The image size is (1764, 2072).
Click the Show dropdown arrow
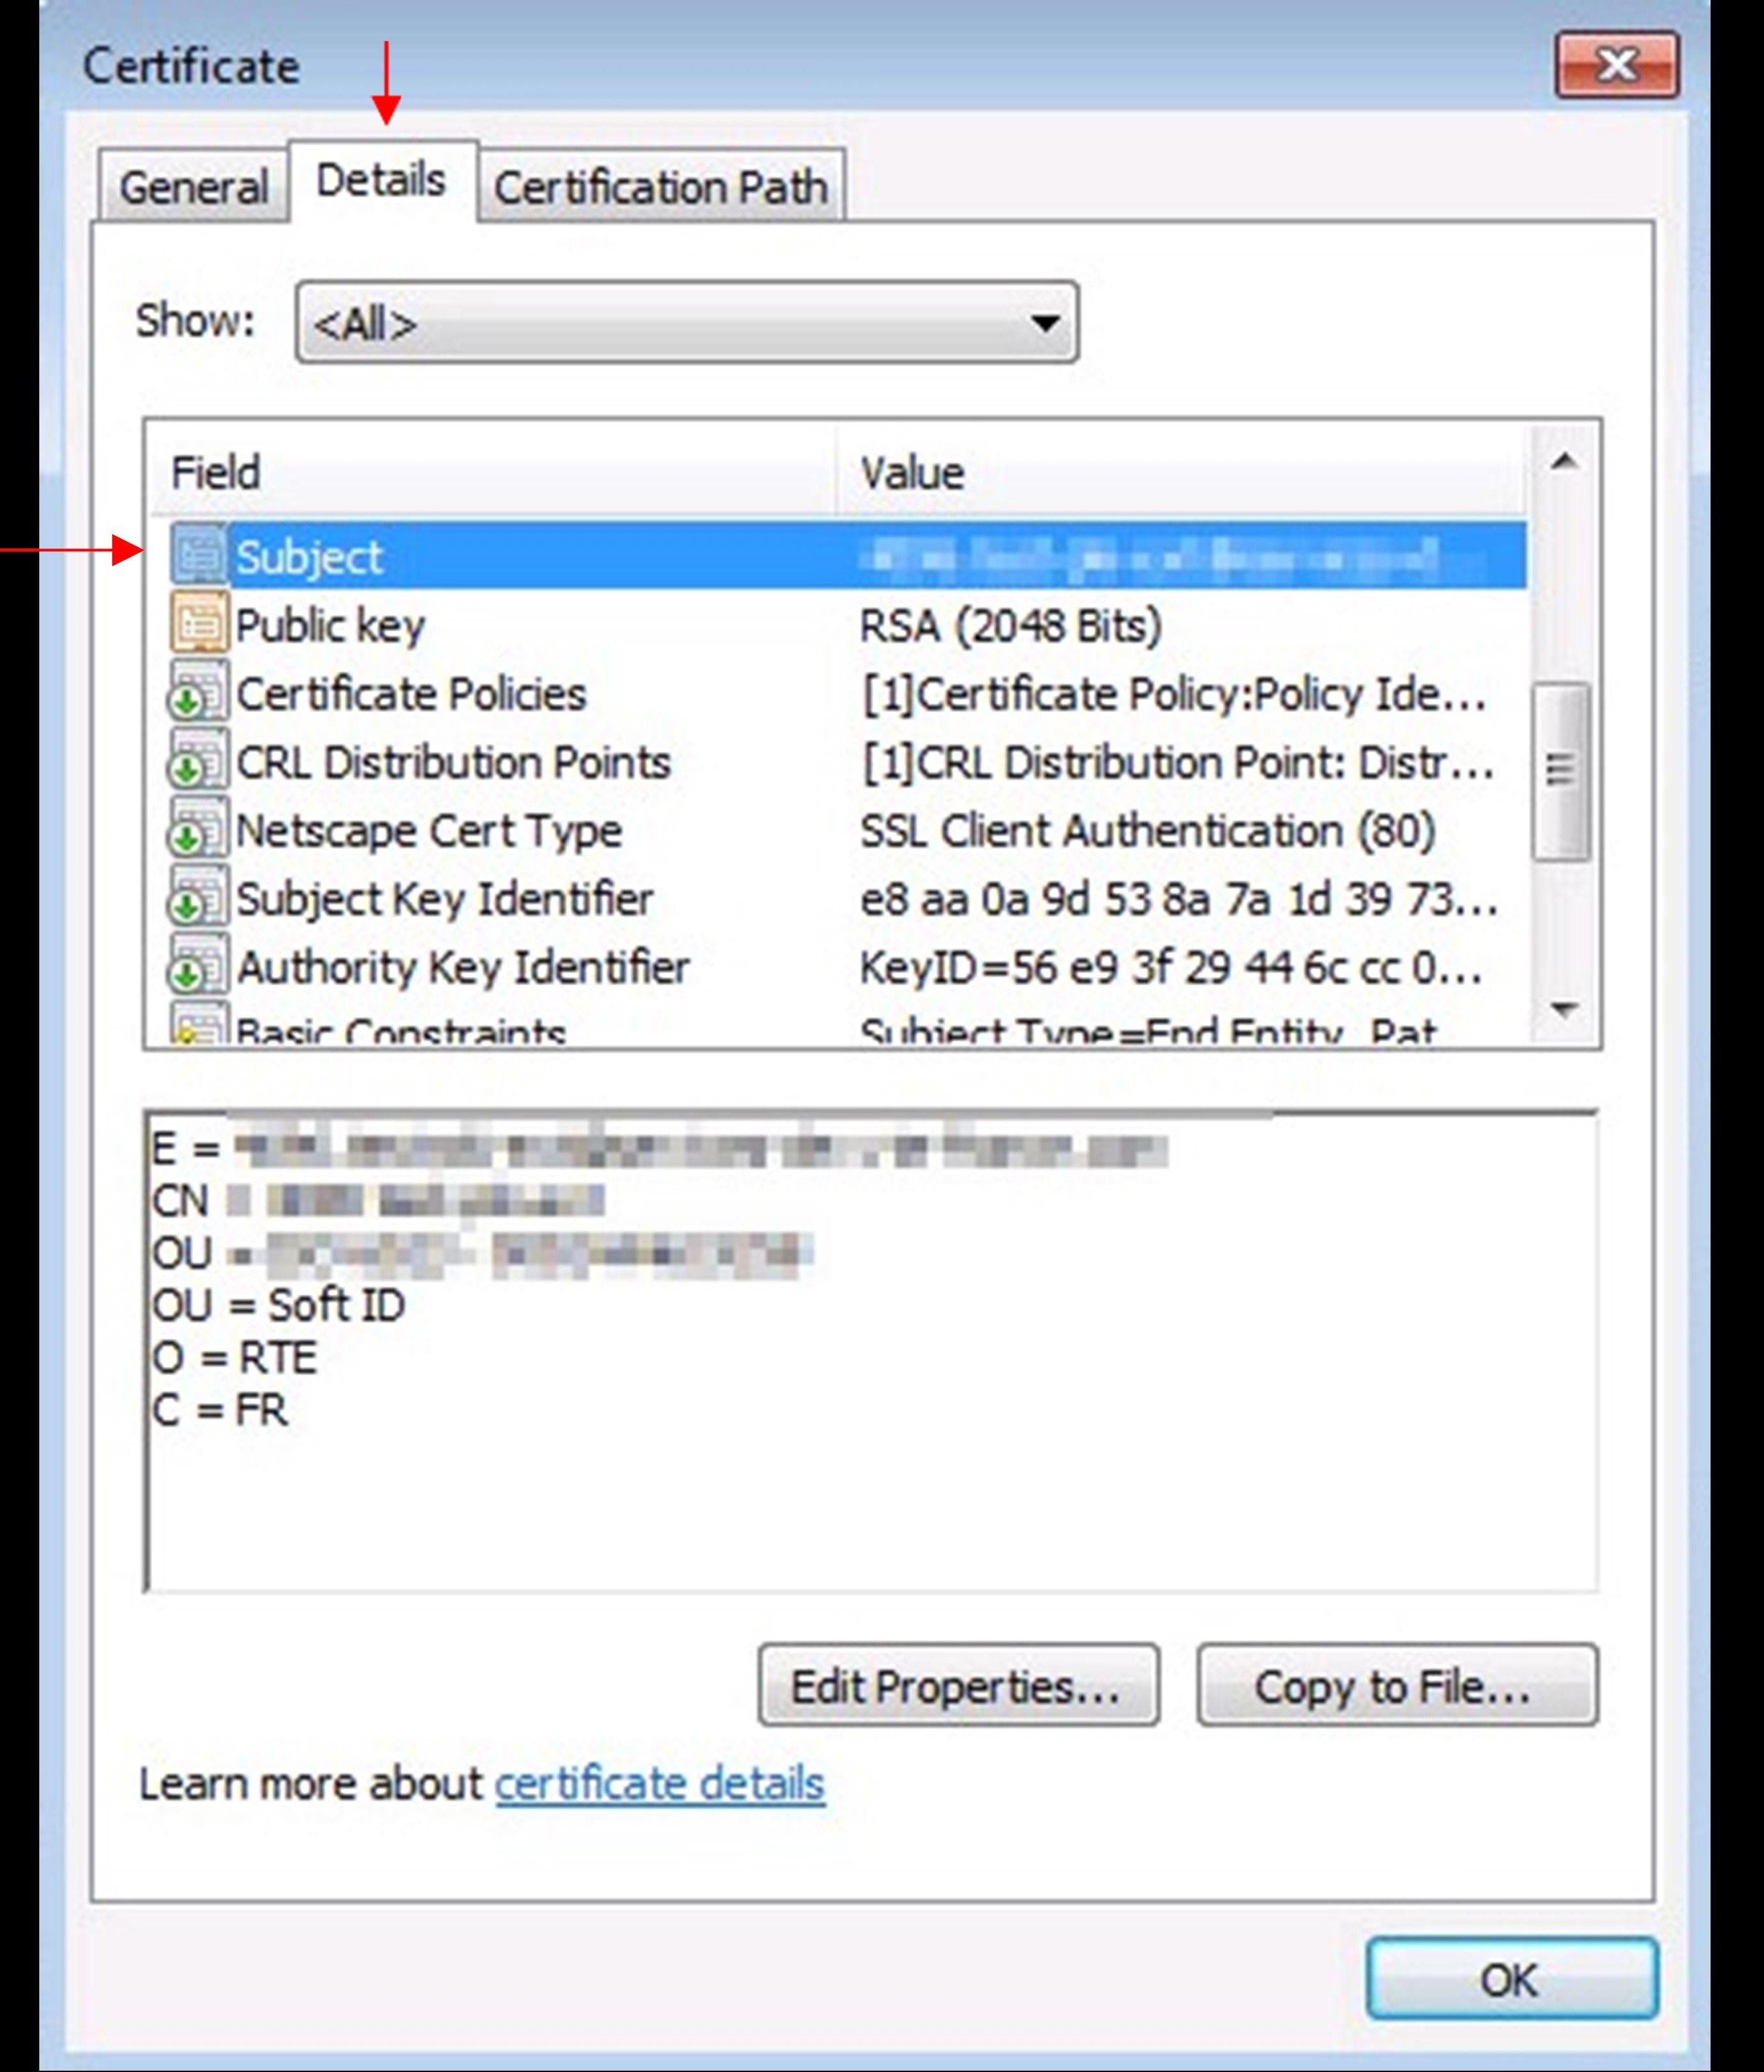pyautogui.click(x=1045, y=323)
